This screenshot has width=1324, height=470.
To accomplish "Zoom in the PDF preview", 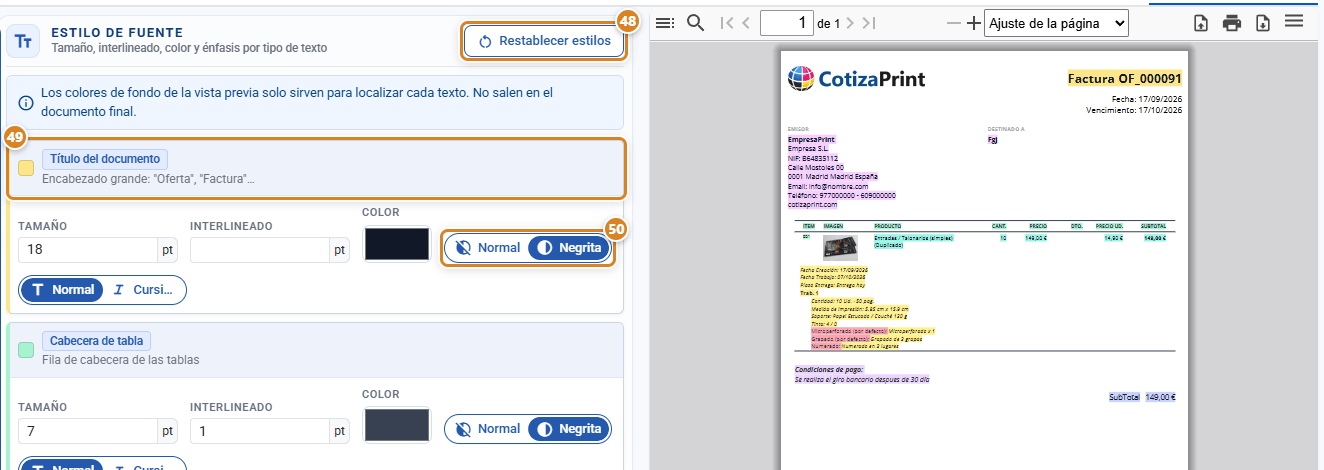I will (x=973, y=22).
